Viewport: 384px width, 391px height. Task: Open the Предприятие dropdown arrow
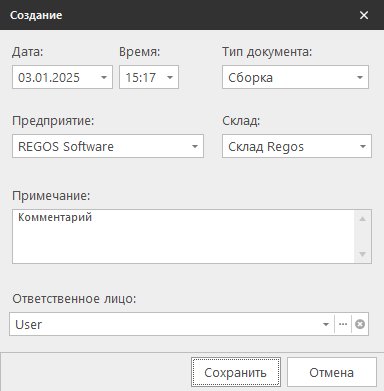[x=195, y=146]
